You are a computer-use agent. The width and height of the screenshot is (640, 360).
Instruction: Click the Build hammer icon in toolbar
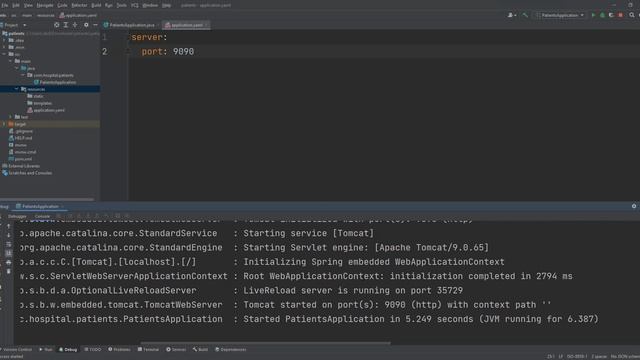pos(525,15)
